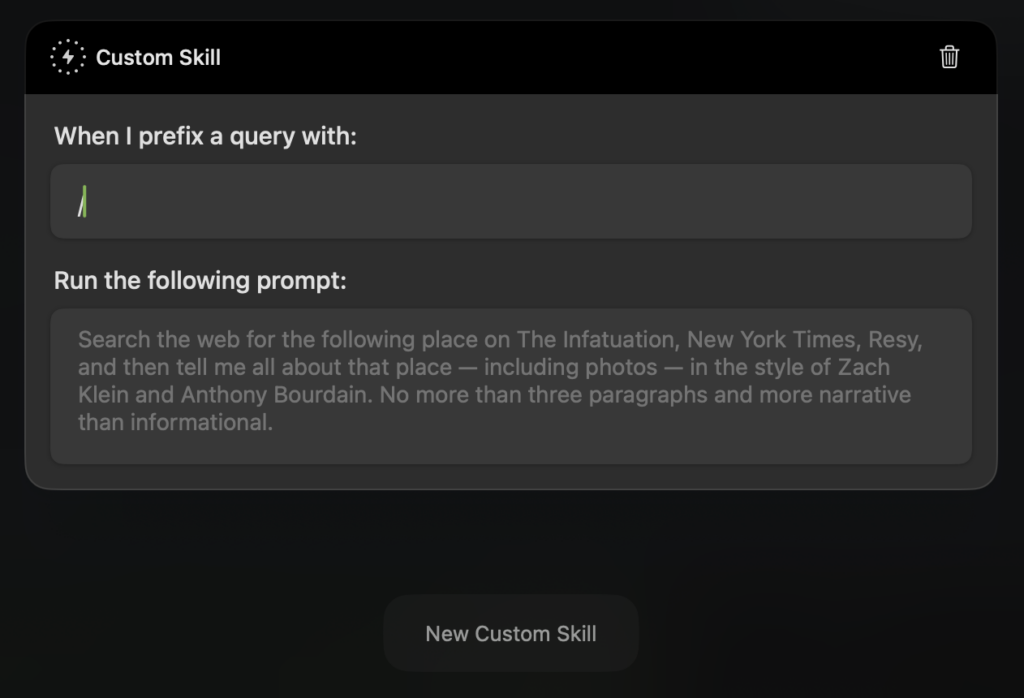This screenshot has height=698, width=1024.
Task: Place cursor after the slash in prefix field
Action: click(x=86, y=201)
